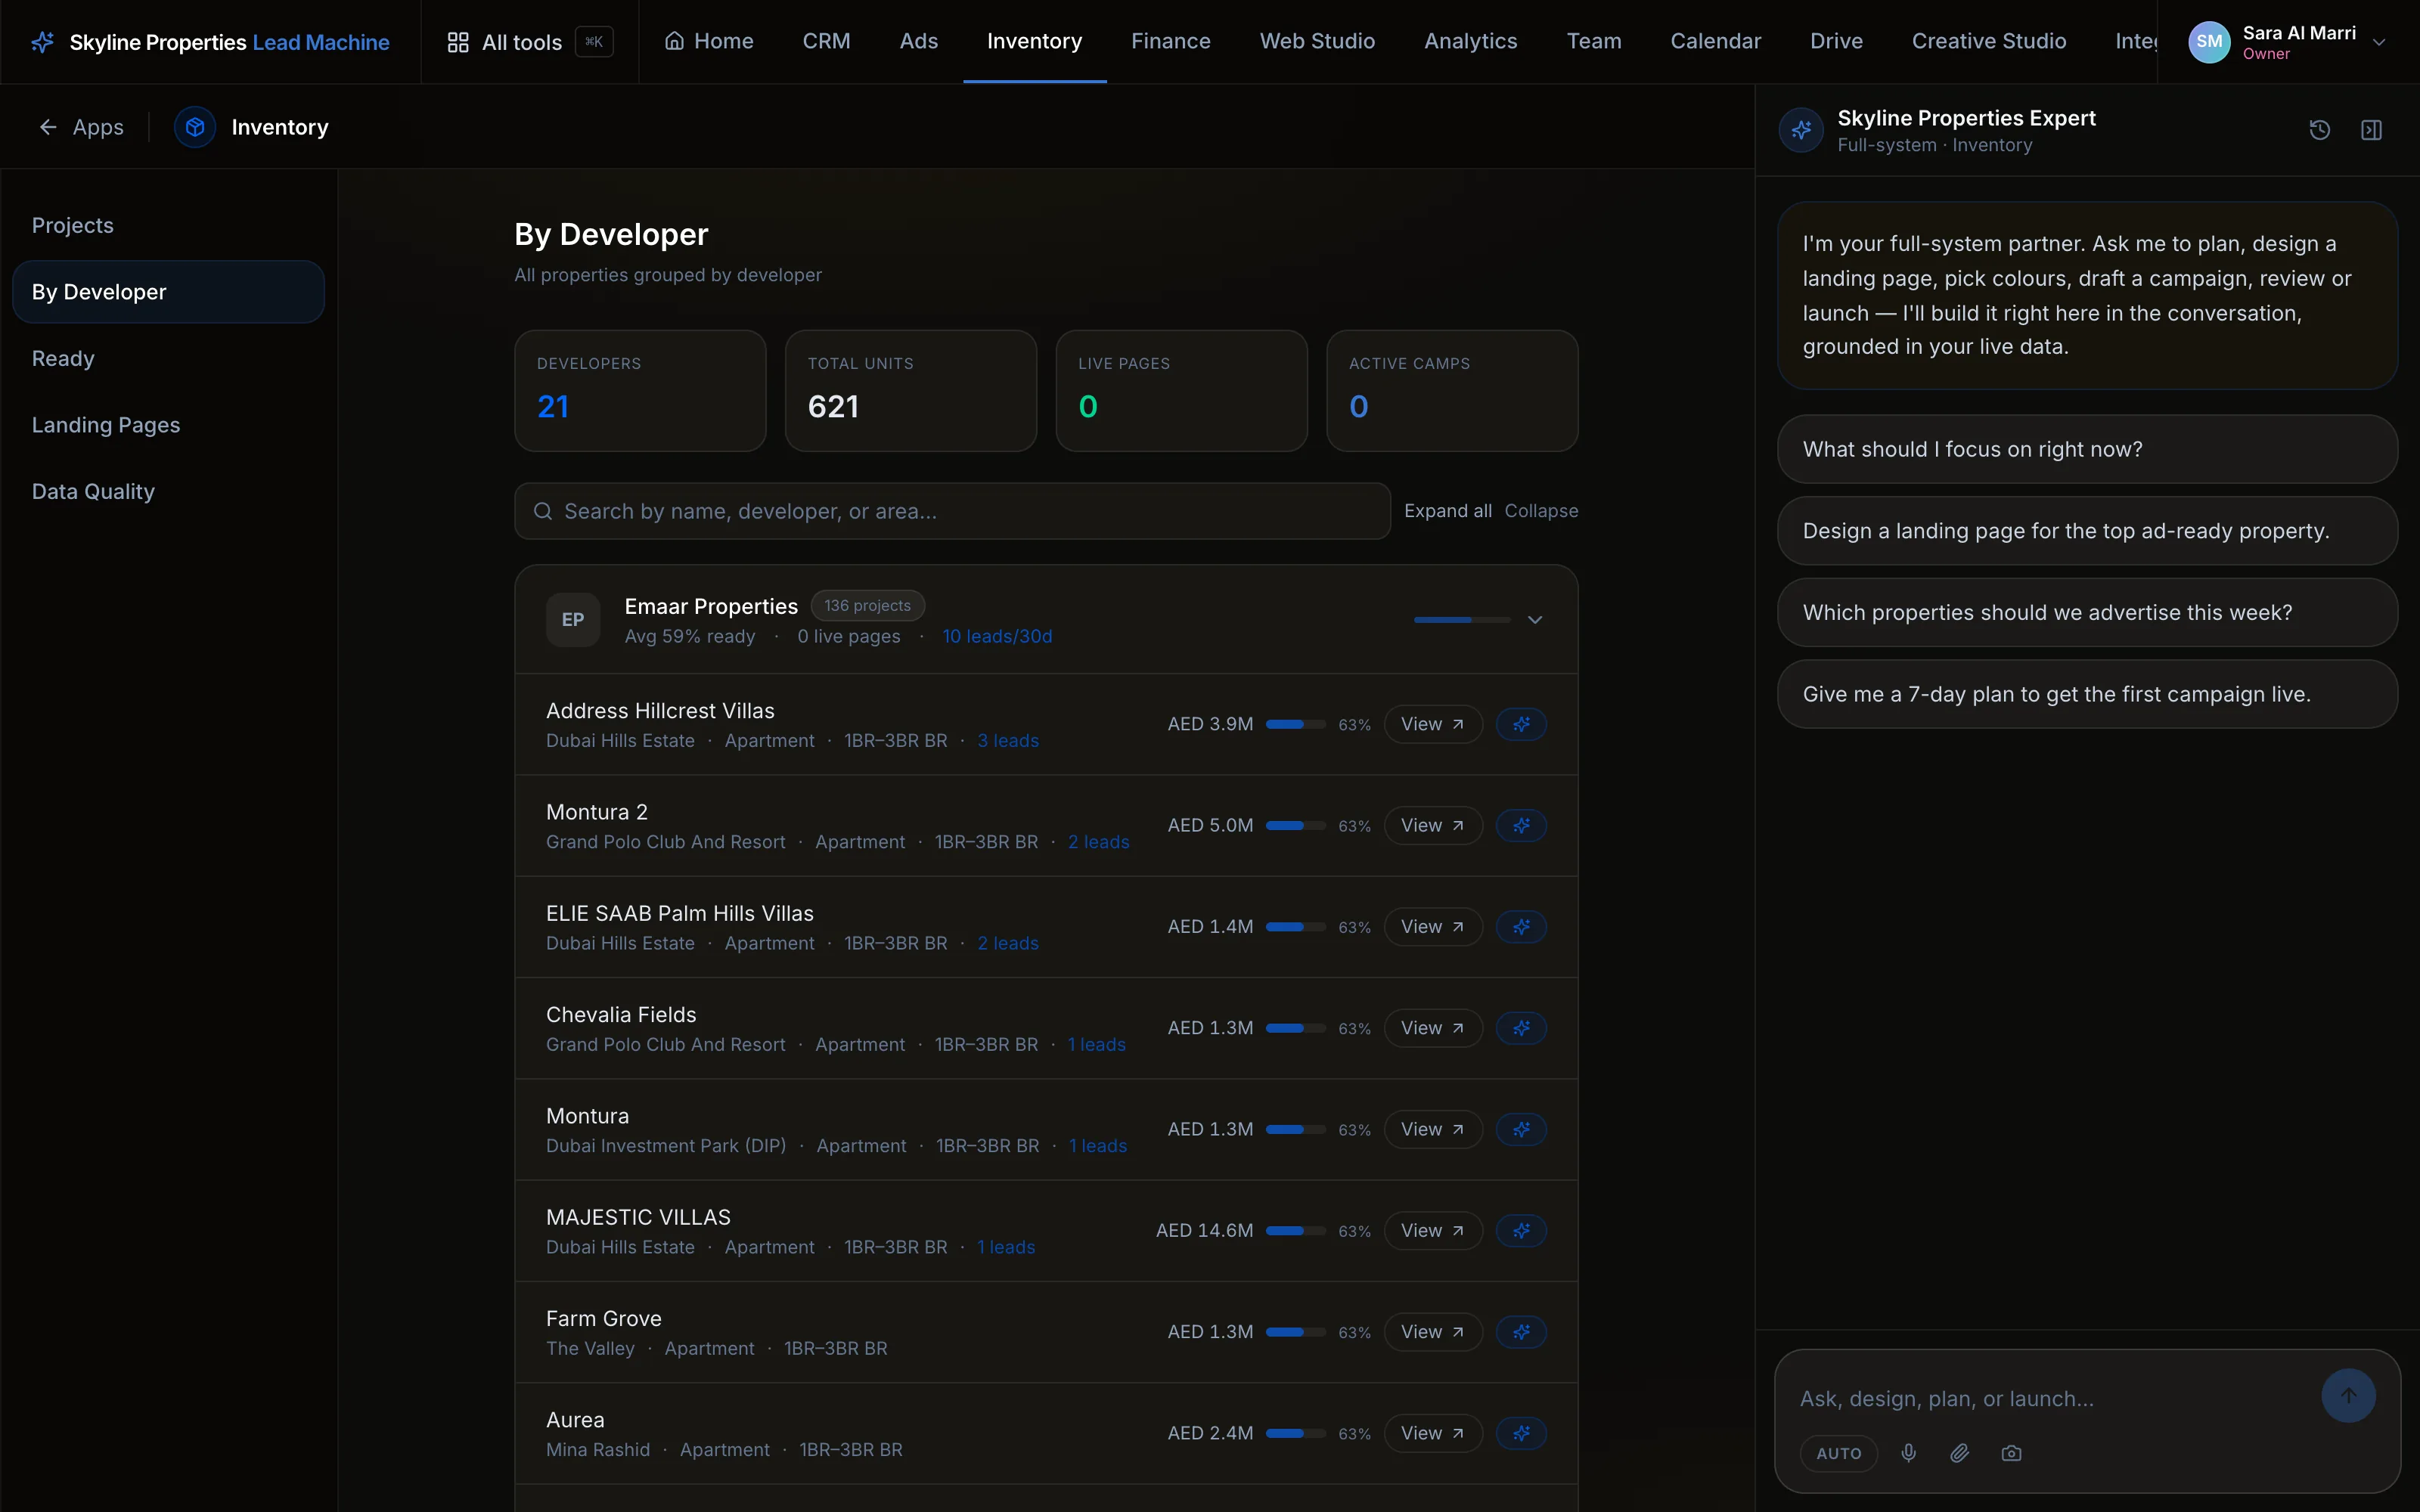Screen dimensions: 2420x1512
Task: Collapse the Emaar Properties developer group
Action: coord(1535,620)
